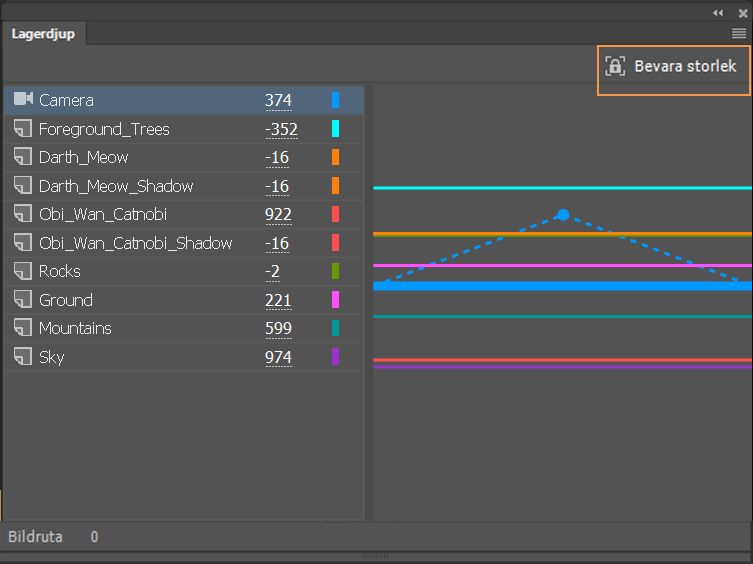Image resolution: width=753 pixels, height=564 pixels.
Task: Click the blue camera point dot
Action: pos(563,215)
